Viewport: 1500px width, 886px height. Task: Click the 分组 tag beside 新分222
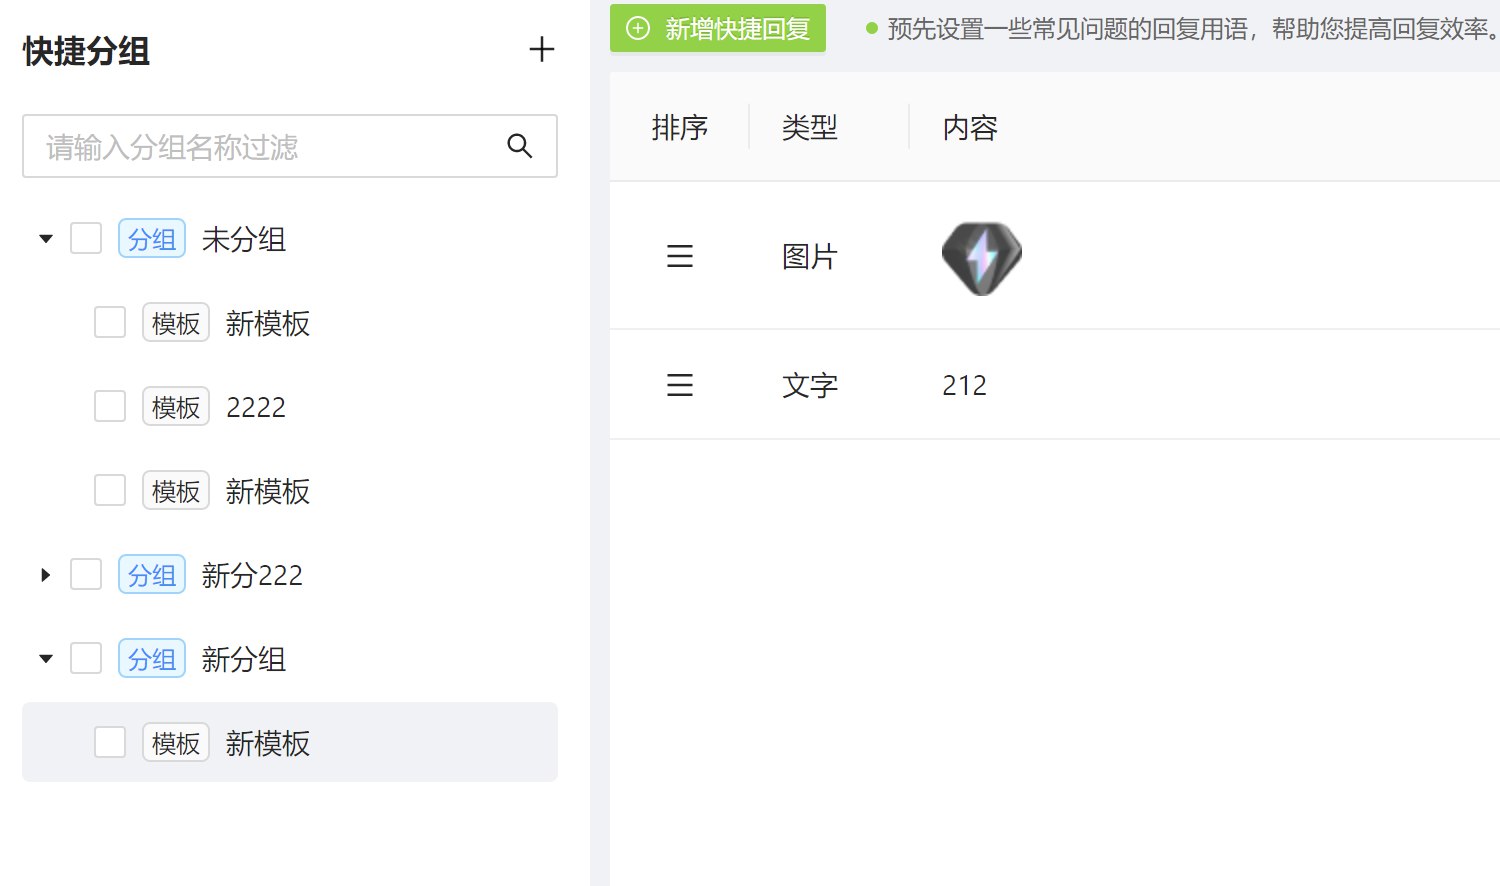coord(152,575)
